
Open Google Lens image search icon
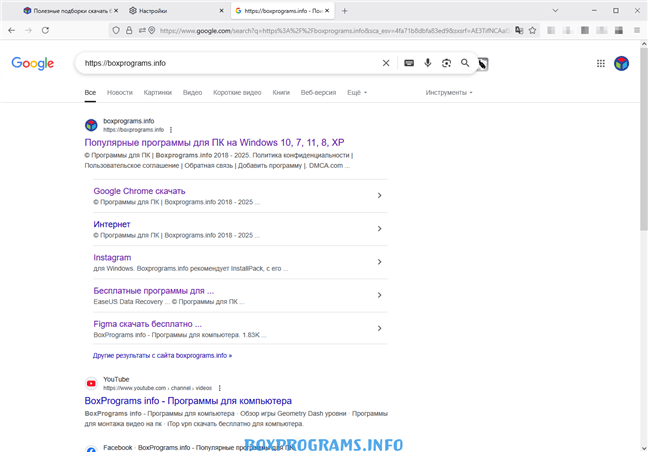(446, 63)
